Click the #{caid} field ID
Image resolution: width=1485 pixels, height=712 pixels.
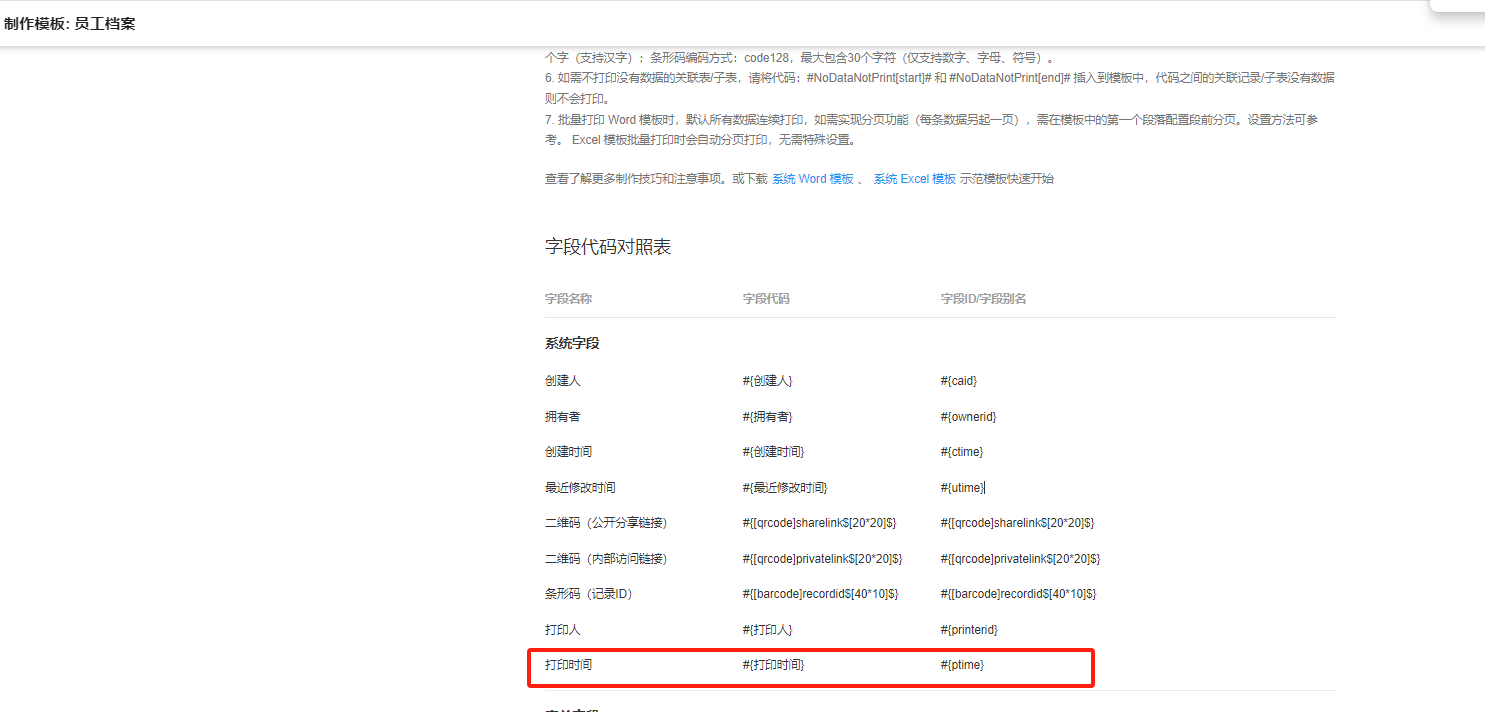958,381
